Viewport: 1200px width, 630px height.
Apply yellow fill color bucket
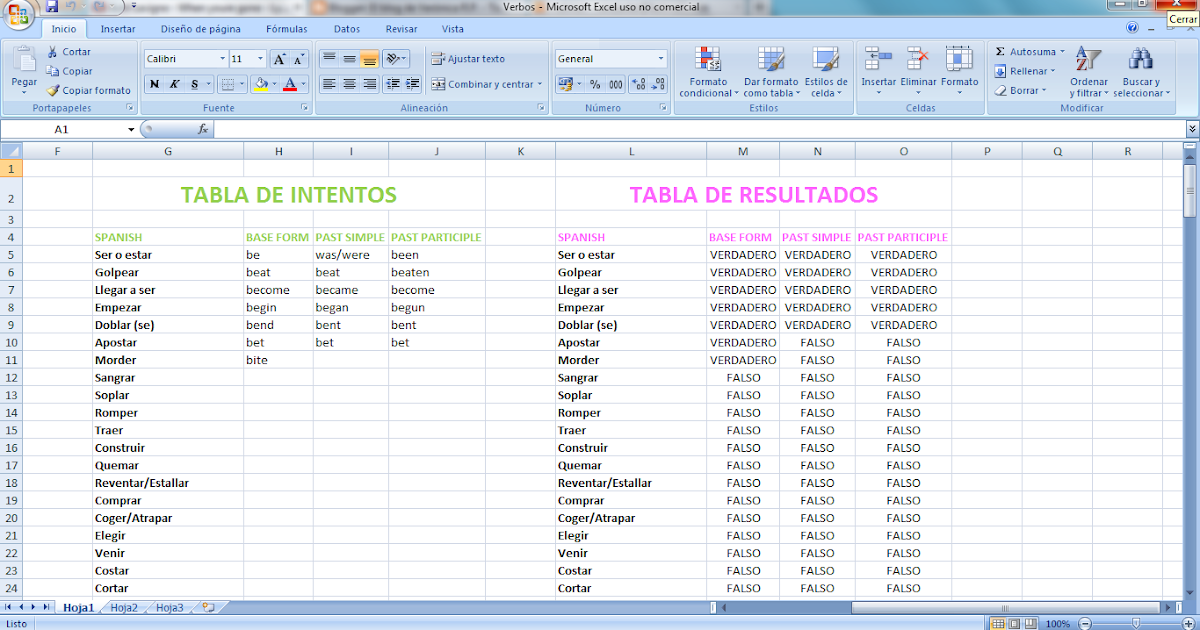click(x=260, y=84)
